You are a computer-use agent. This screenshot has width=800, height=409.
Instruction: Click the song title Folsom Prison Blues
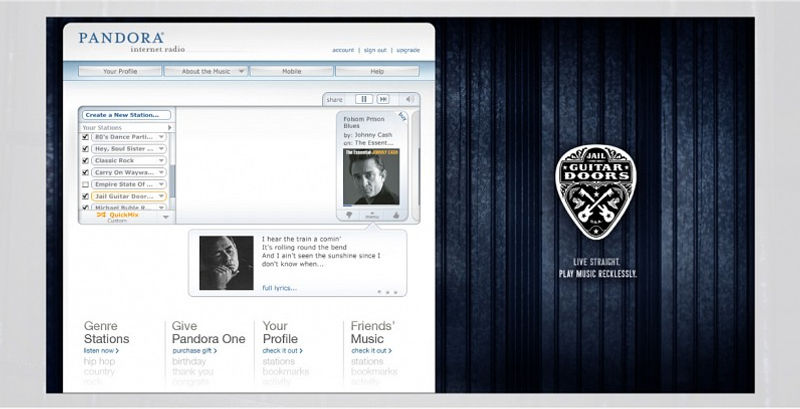point(364,122)
